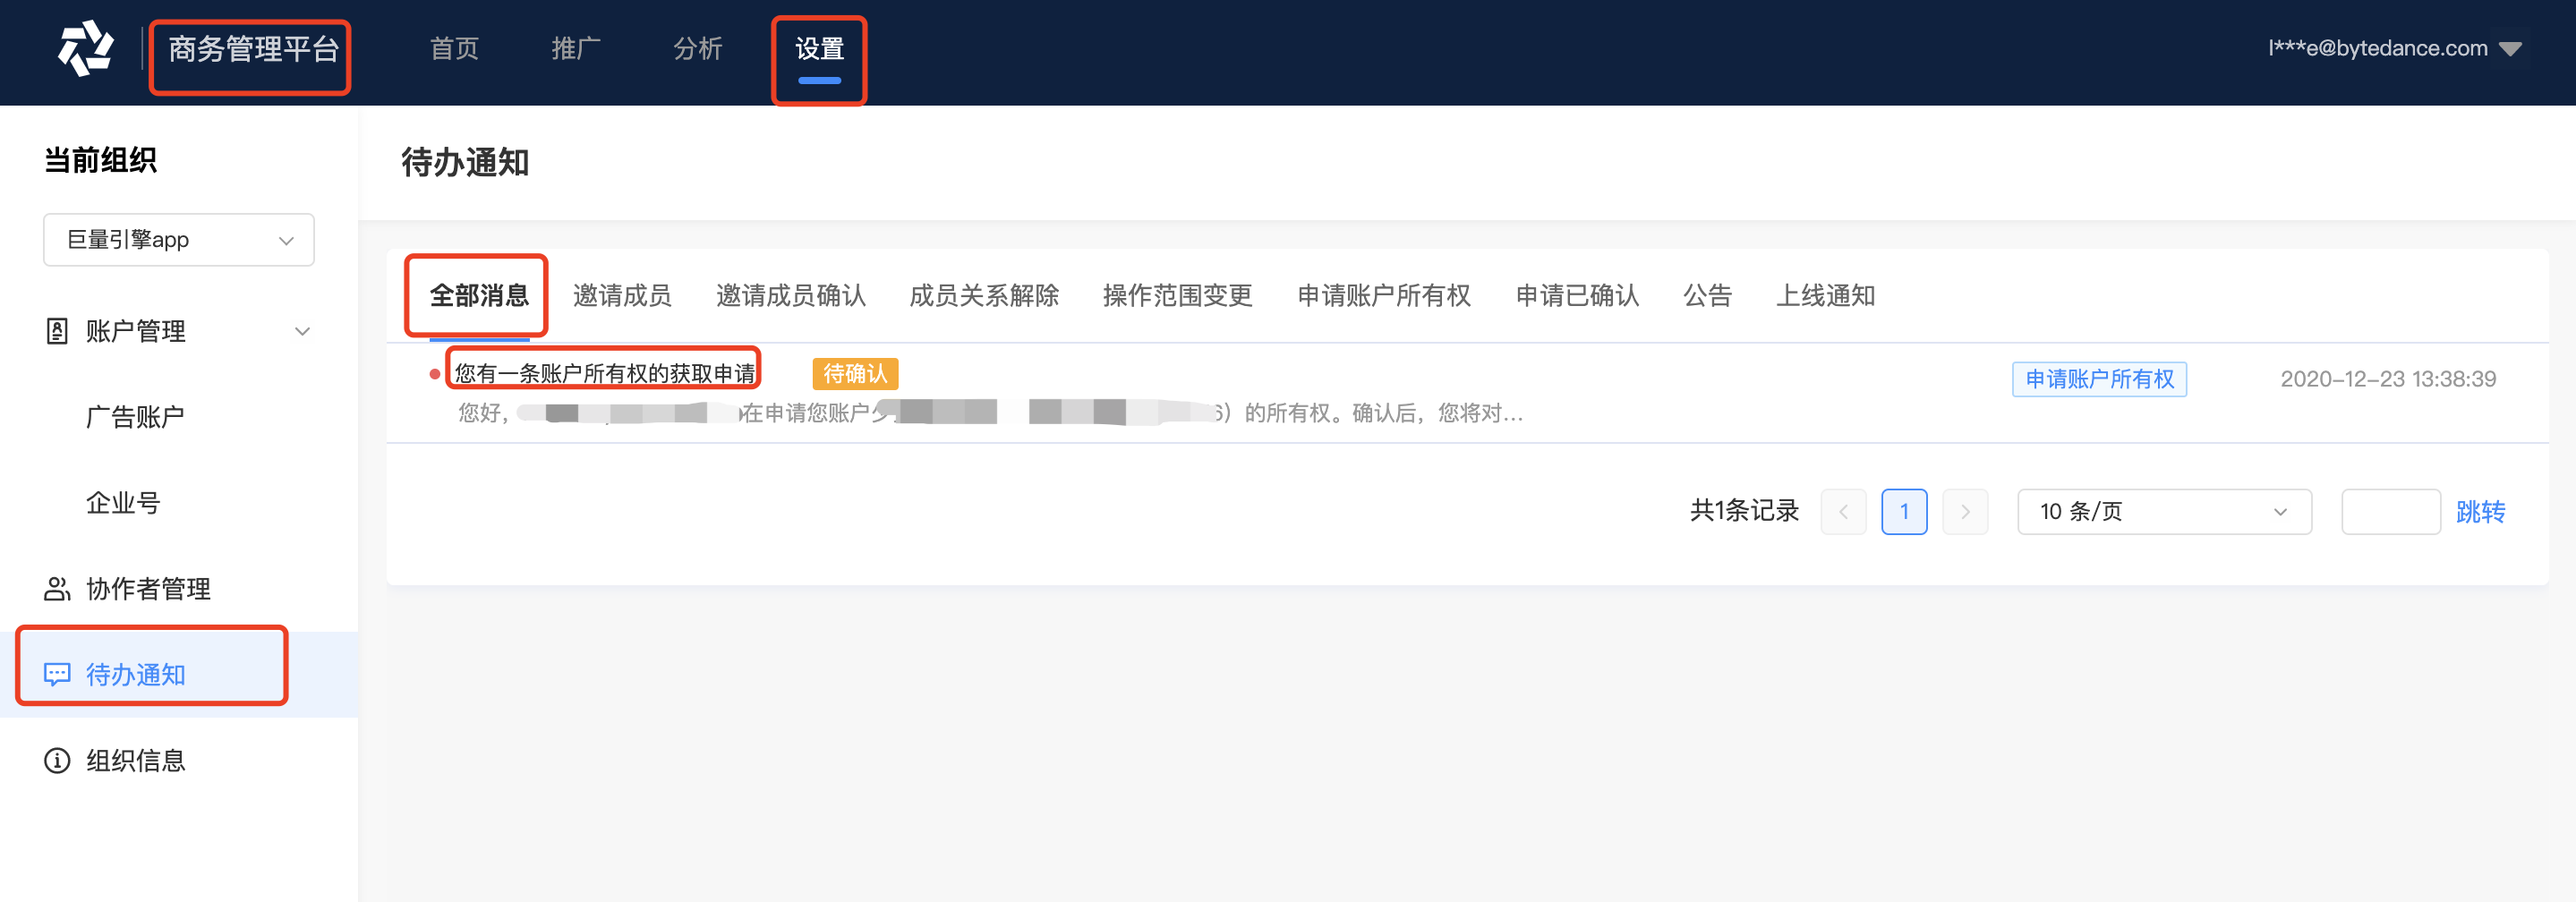Click the 协作者管理 people icon

[x=57, y=589]
